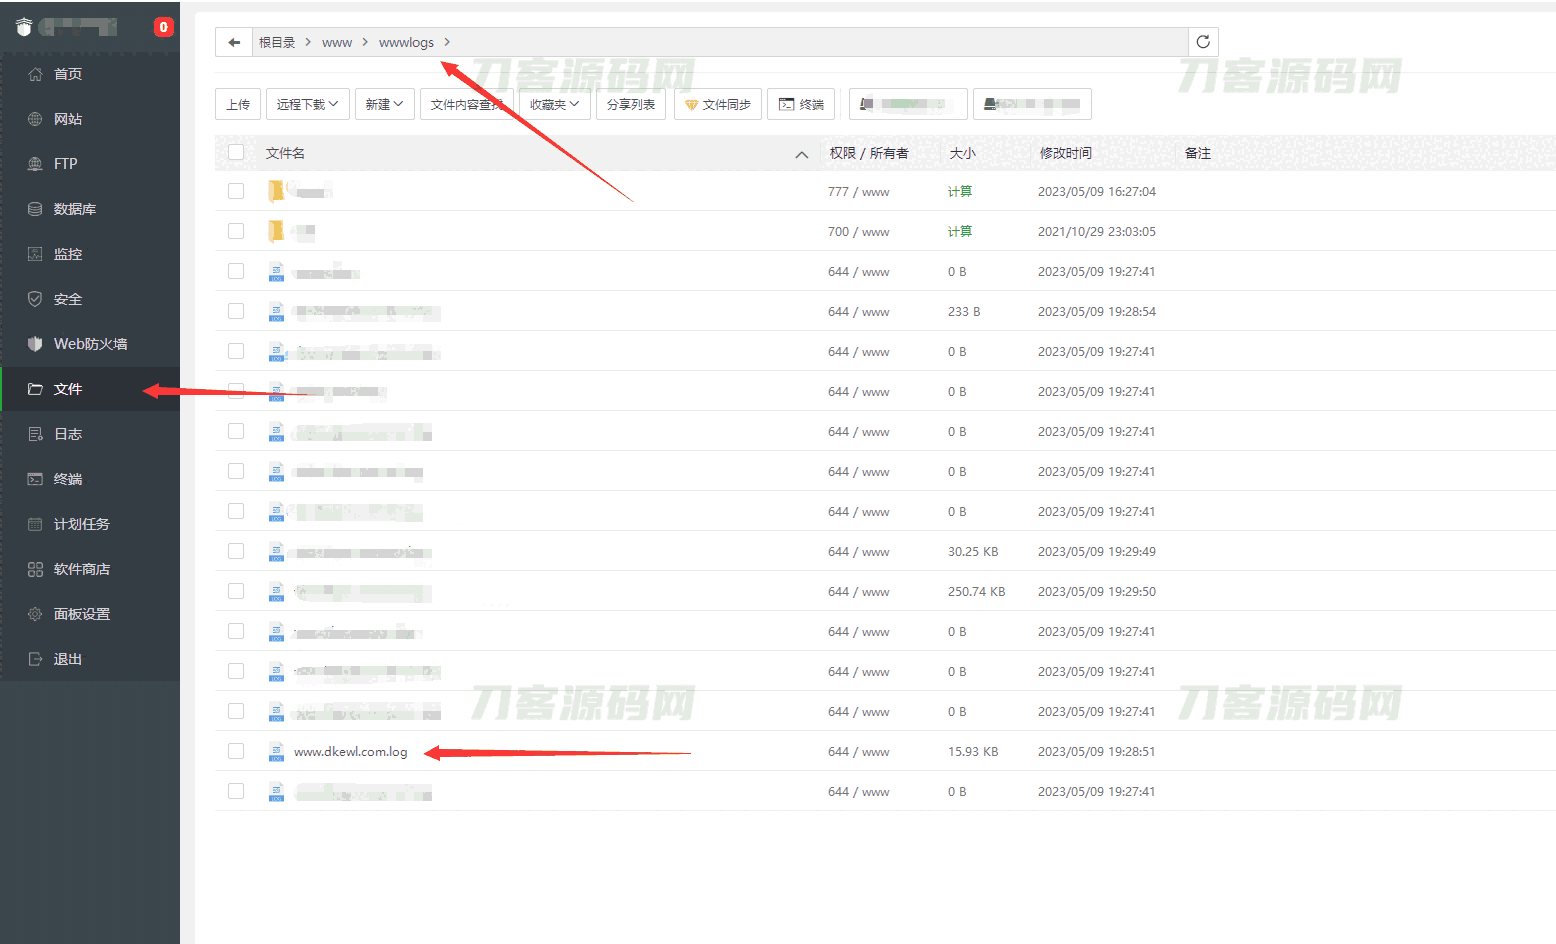Open the 新建 dropdown menu
Screen dimensions: 1556x944
384,104
